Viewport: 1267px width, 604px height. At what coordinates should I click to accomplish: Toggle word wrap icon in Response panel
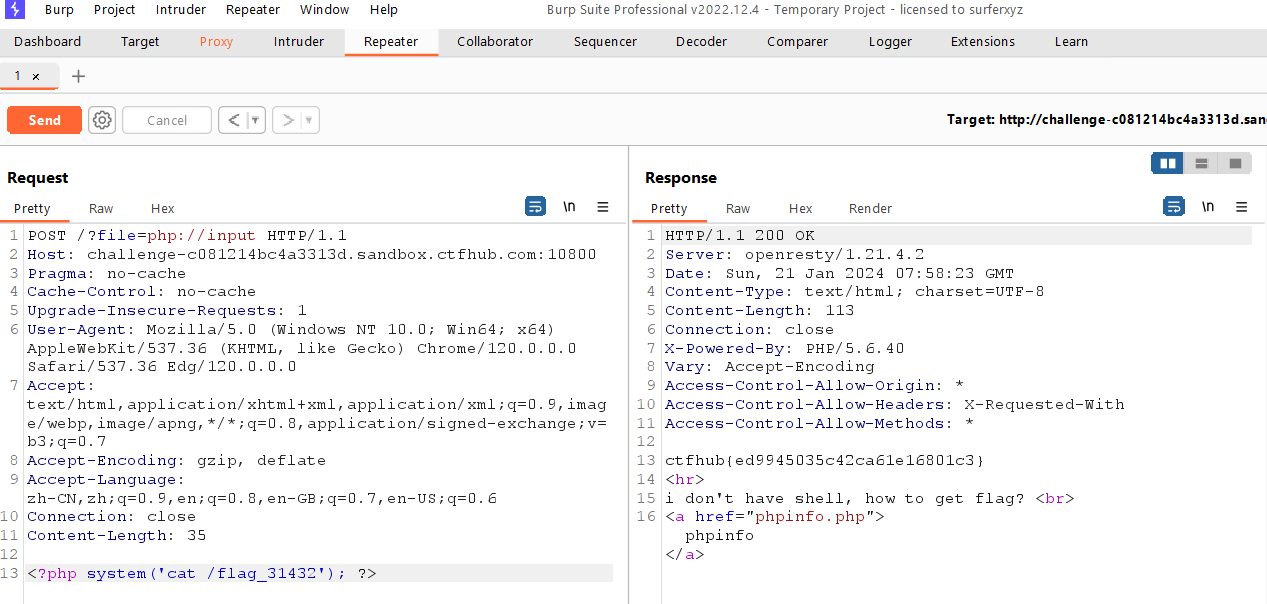1174,207
